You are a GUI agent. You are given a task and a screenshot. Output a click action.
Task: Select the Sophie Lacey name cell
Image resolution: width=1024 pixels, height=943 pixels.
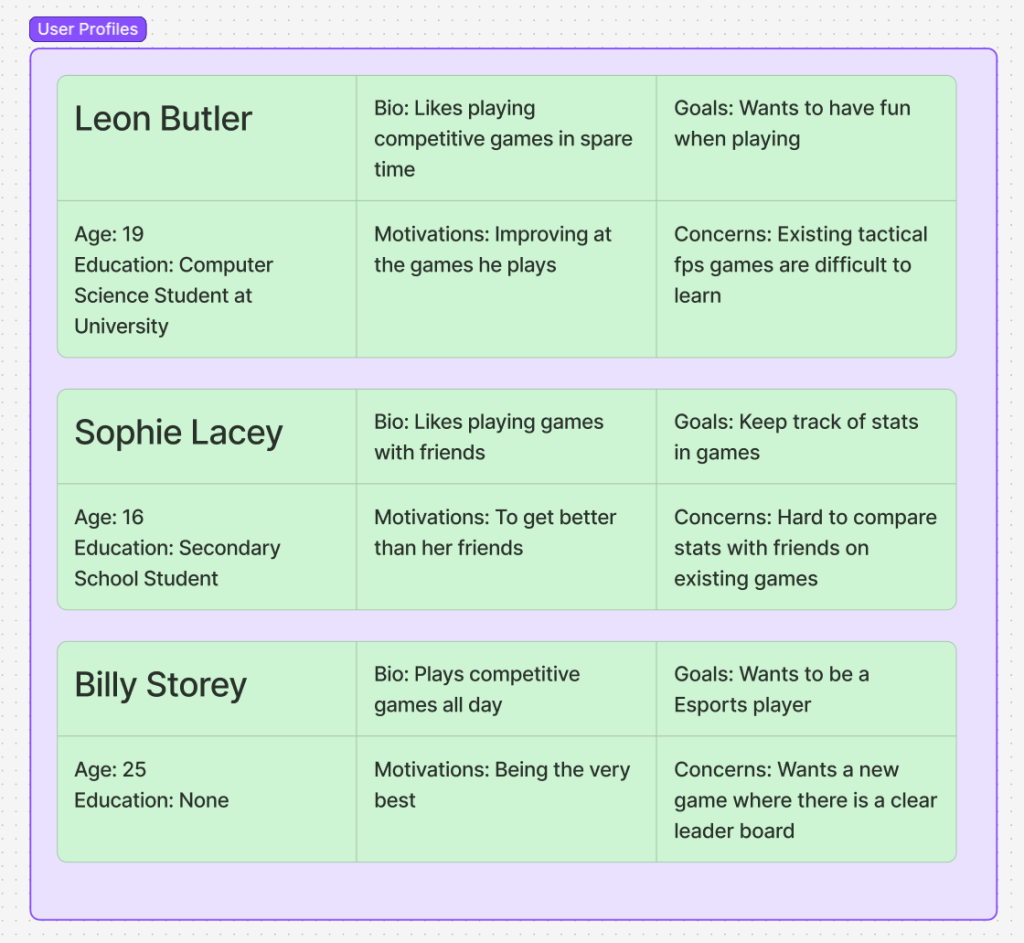206,436
